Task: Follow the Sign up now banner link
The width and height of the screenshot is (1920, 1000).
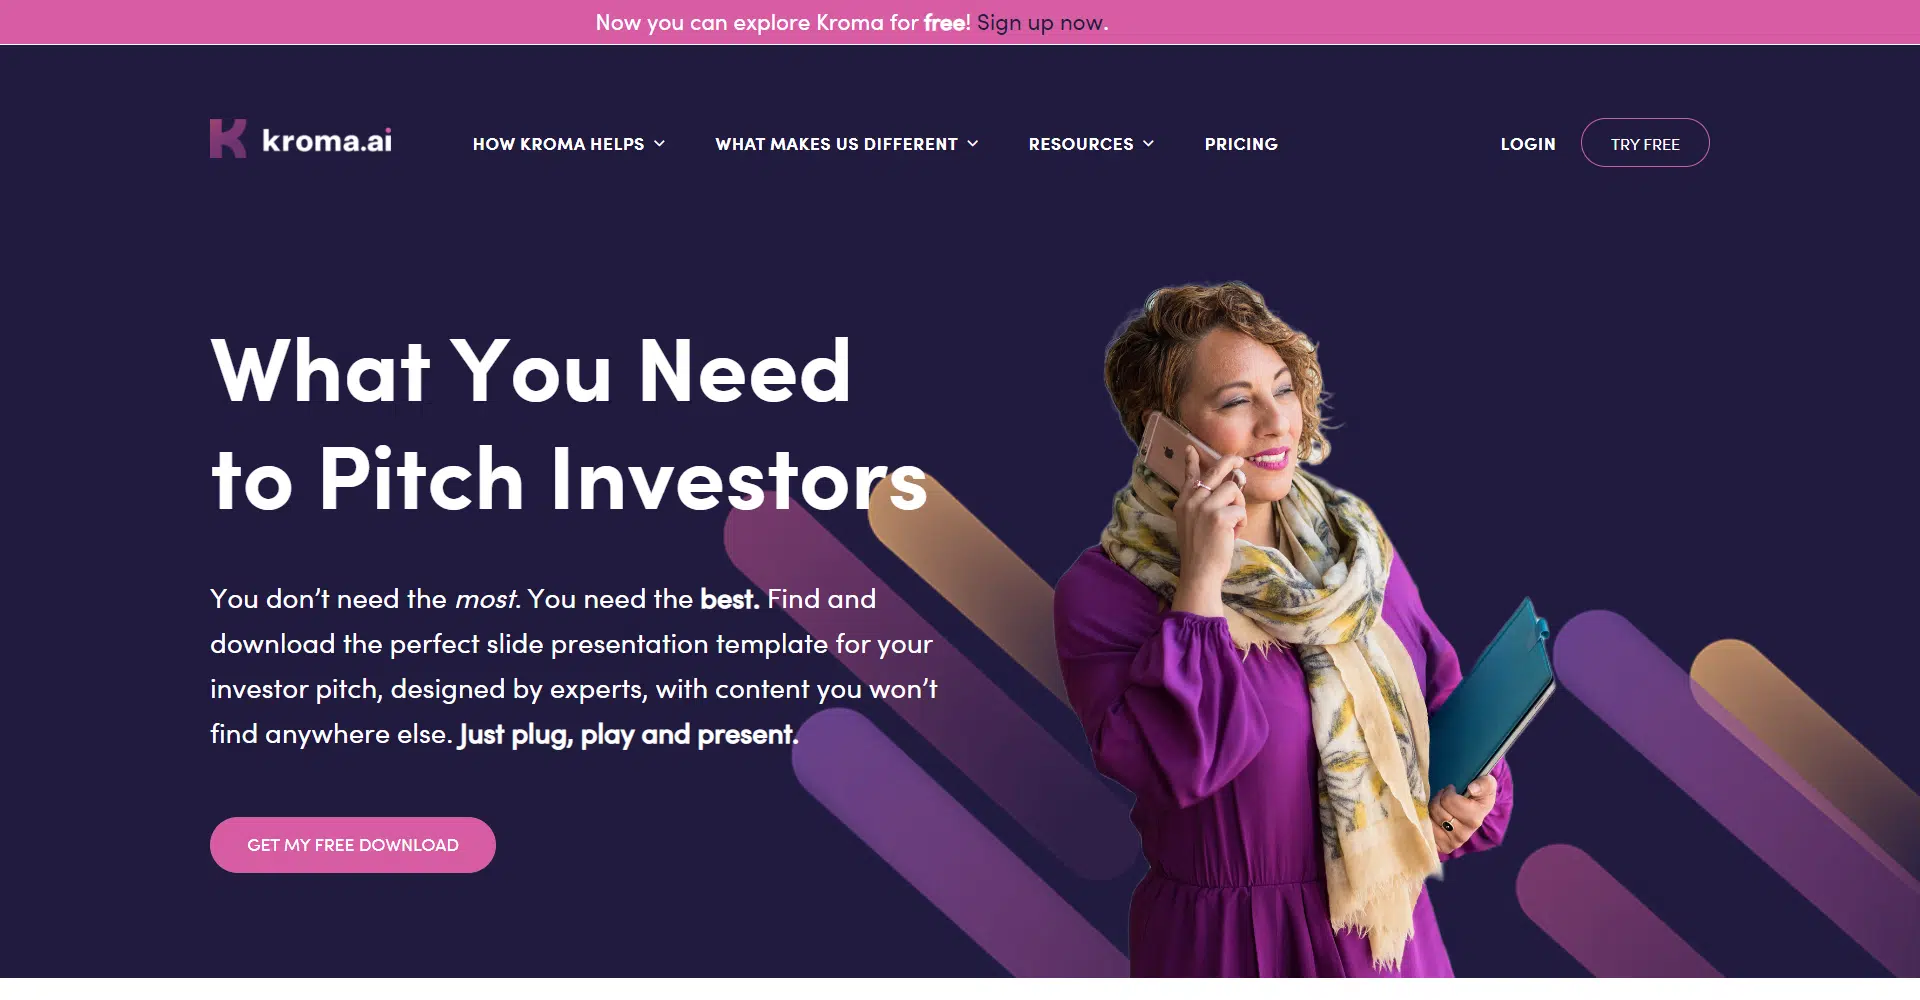Action: 1042,22
